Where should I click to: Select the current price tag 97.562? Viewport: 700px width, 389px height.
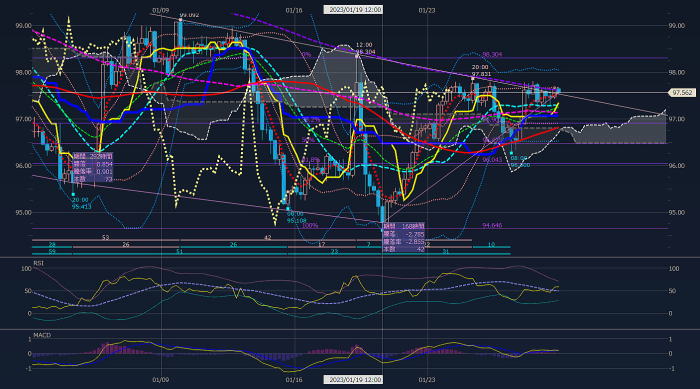[x=682, y=92]
